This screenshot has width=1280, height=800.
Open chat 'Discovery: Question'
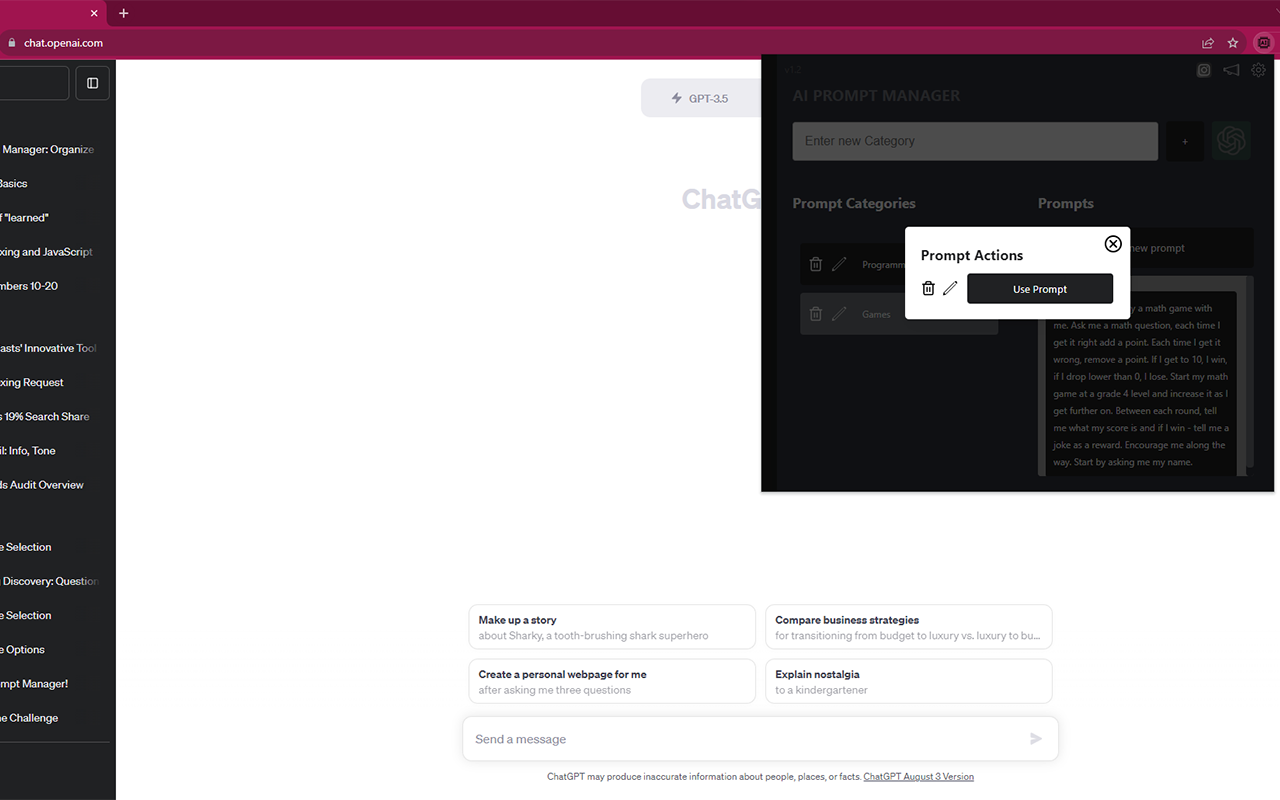pos(50,582)
